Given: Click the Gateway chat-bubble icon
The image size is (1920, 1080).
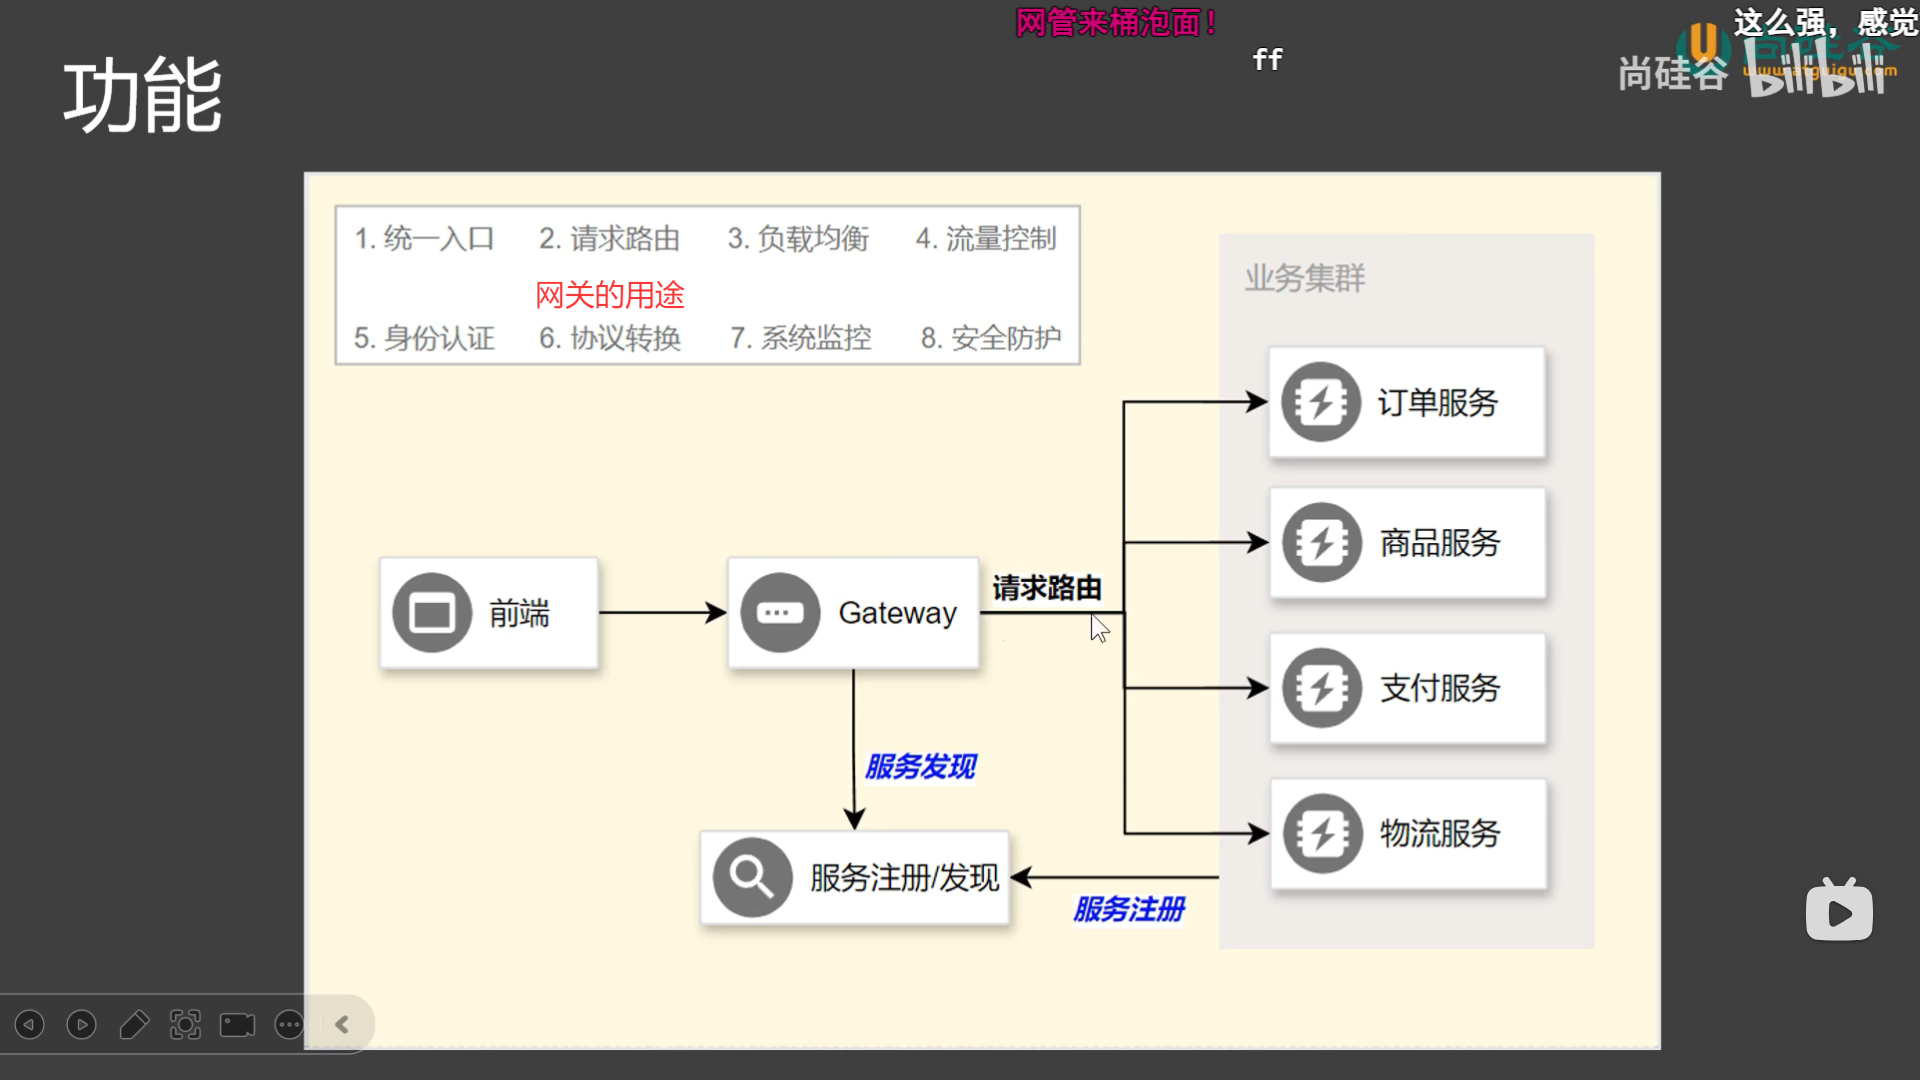Looking at the screenshot, I should [x=780, y=613].
